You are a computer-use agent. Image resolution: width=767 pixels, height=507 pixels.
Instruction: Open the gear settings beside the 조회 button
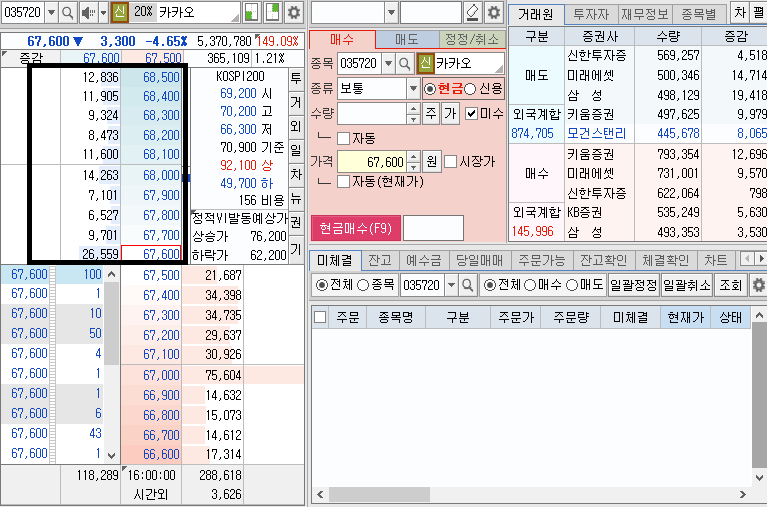click(x=758, y=285)
